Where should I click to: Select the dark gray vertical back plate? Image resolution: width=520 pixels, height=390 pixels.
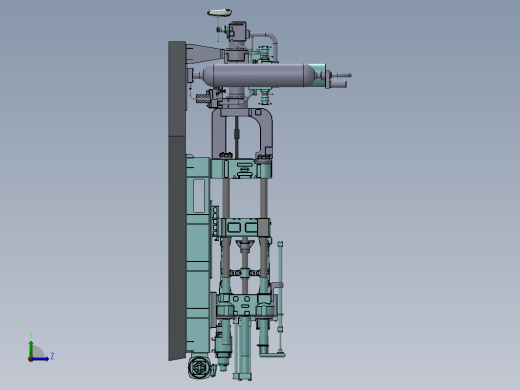[177, 200]
